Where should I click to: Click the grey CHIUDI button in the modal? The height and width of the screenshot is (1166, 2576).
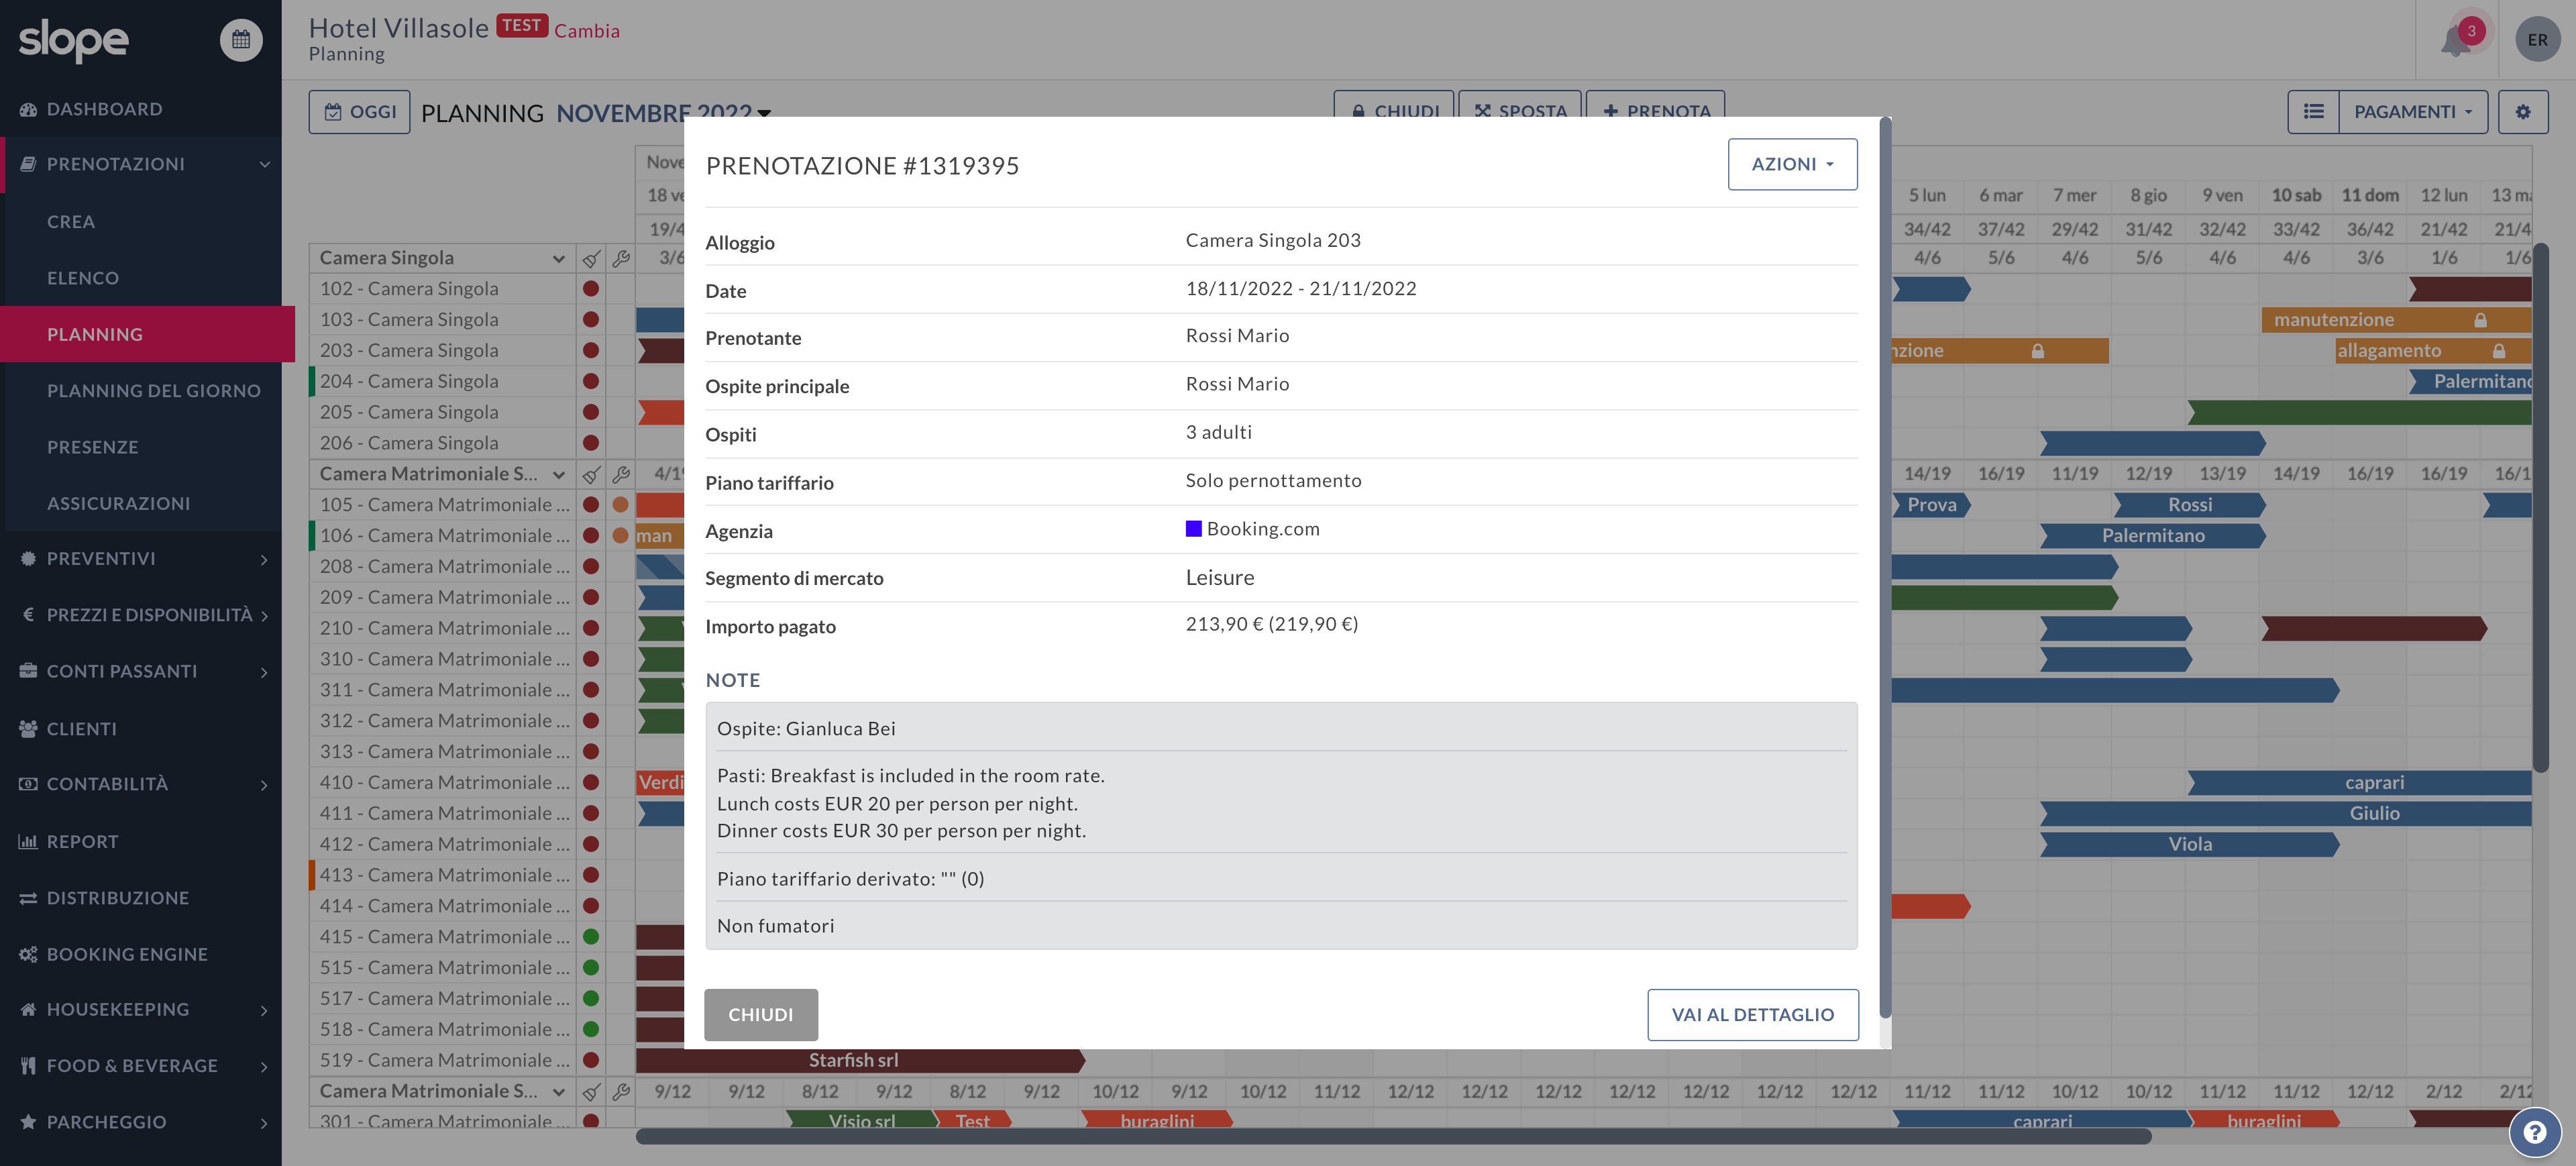[x=760, y=1015]
